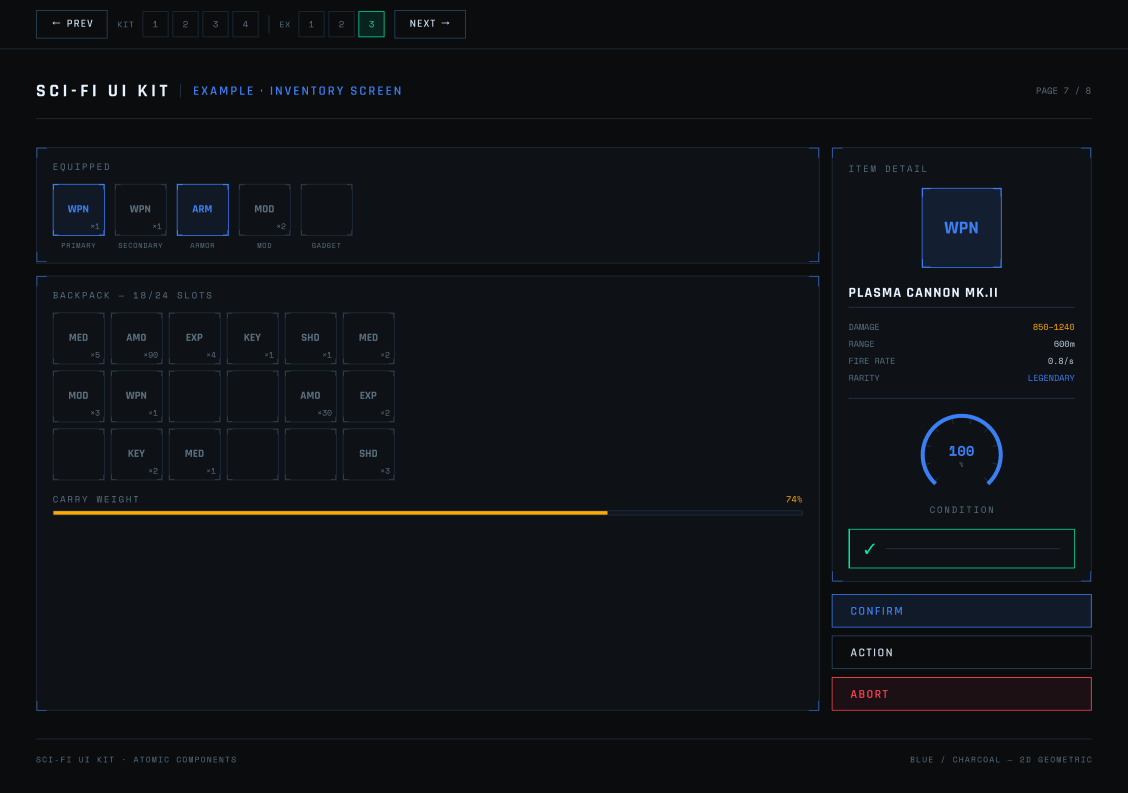Click the empty slot left of KEY ×2
1128x794 pixels.
coord(78,454)
